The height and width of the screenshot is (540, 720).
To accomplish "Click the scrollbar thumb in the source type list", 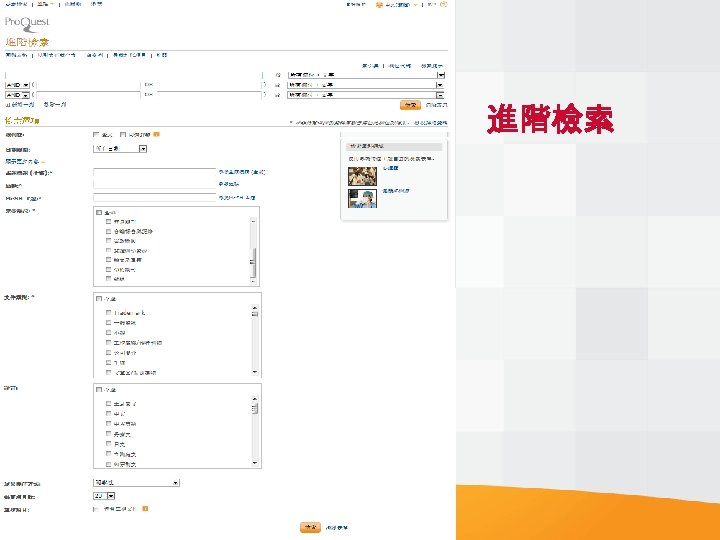I will pos(253,261).
